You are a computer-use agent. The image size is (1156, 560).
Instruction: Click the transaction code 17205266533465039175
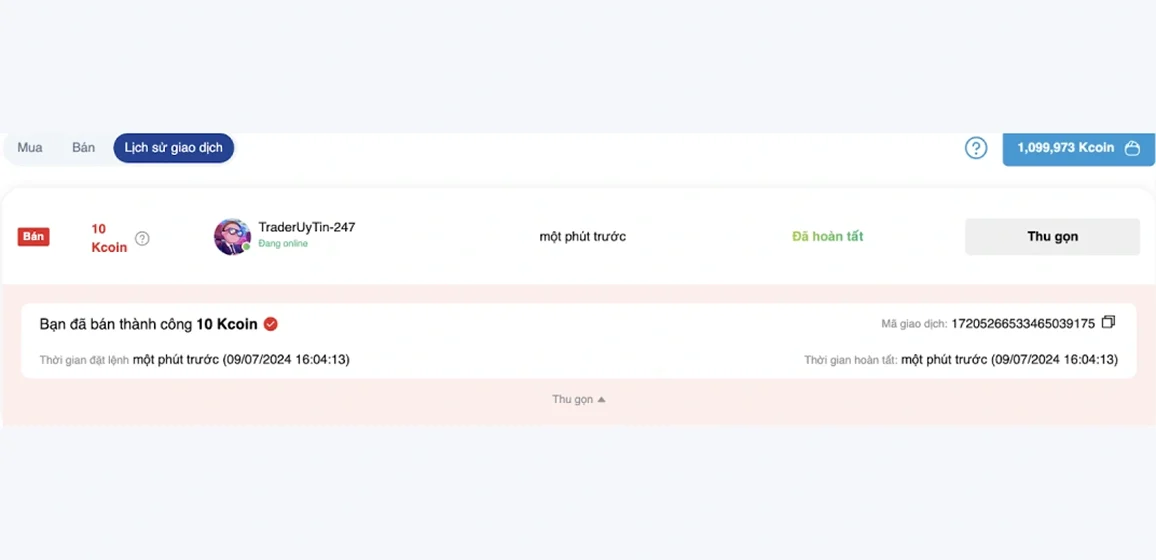1023,323
